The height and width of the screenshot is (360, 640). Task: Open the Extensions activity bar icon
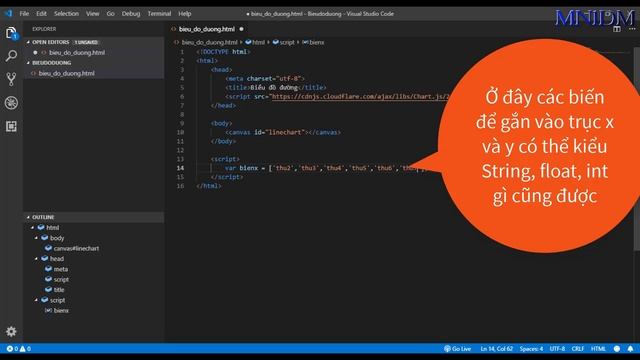[11, 126]
